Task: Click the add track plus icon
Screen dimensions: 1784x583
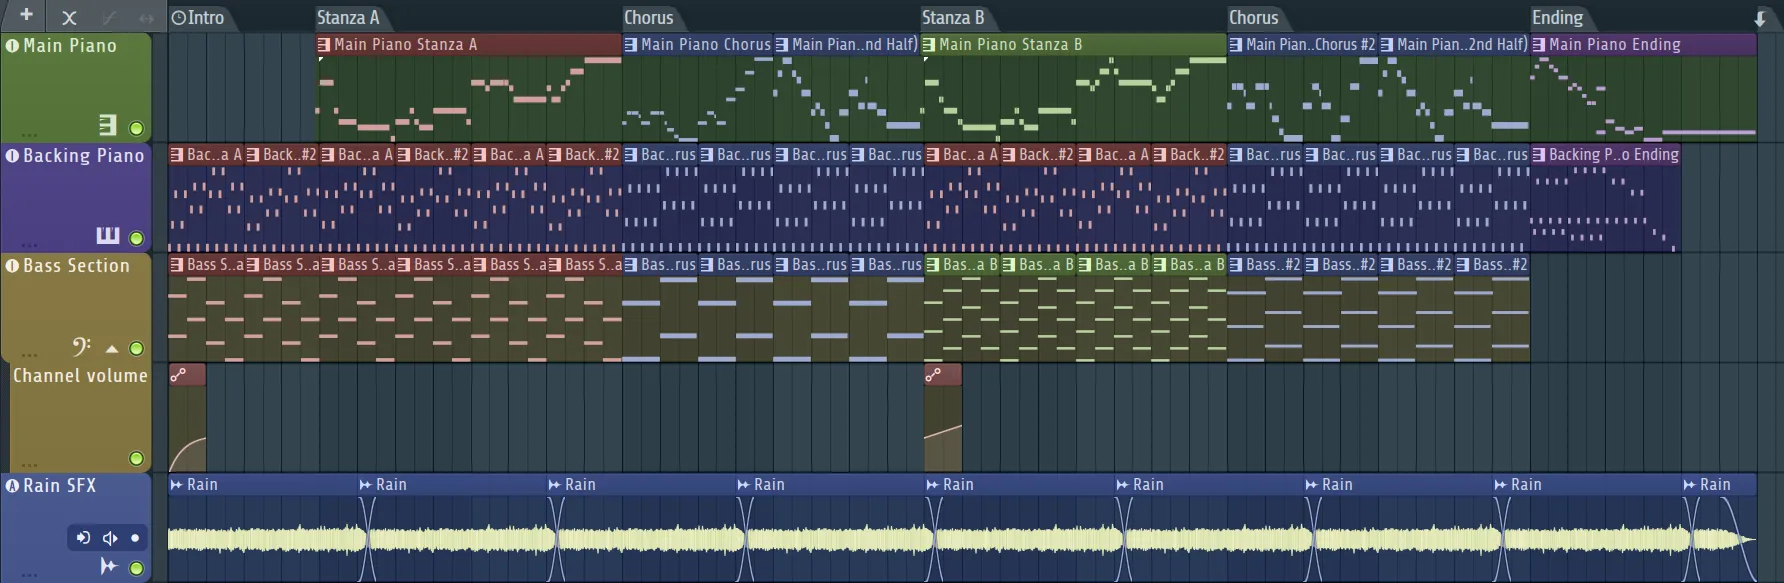Action: pyautogui.click(x=26, y=15)
